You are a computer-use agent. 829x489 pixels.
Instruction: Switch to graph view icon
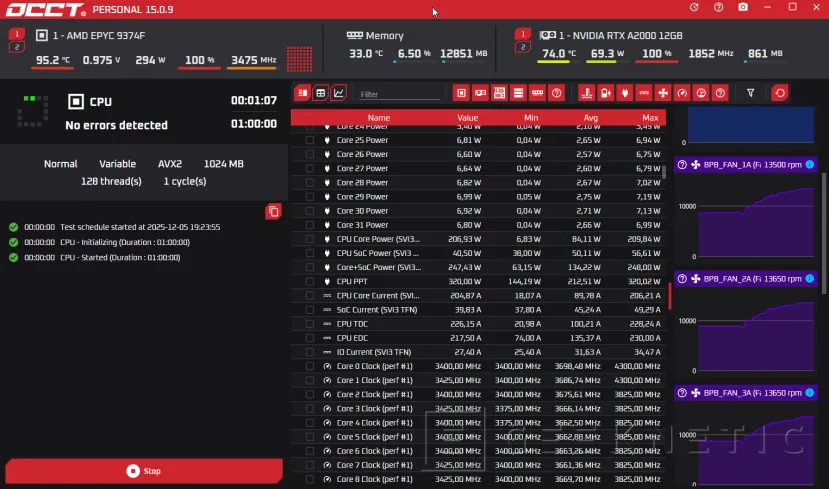coord(339,93)
